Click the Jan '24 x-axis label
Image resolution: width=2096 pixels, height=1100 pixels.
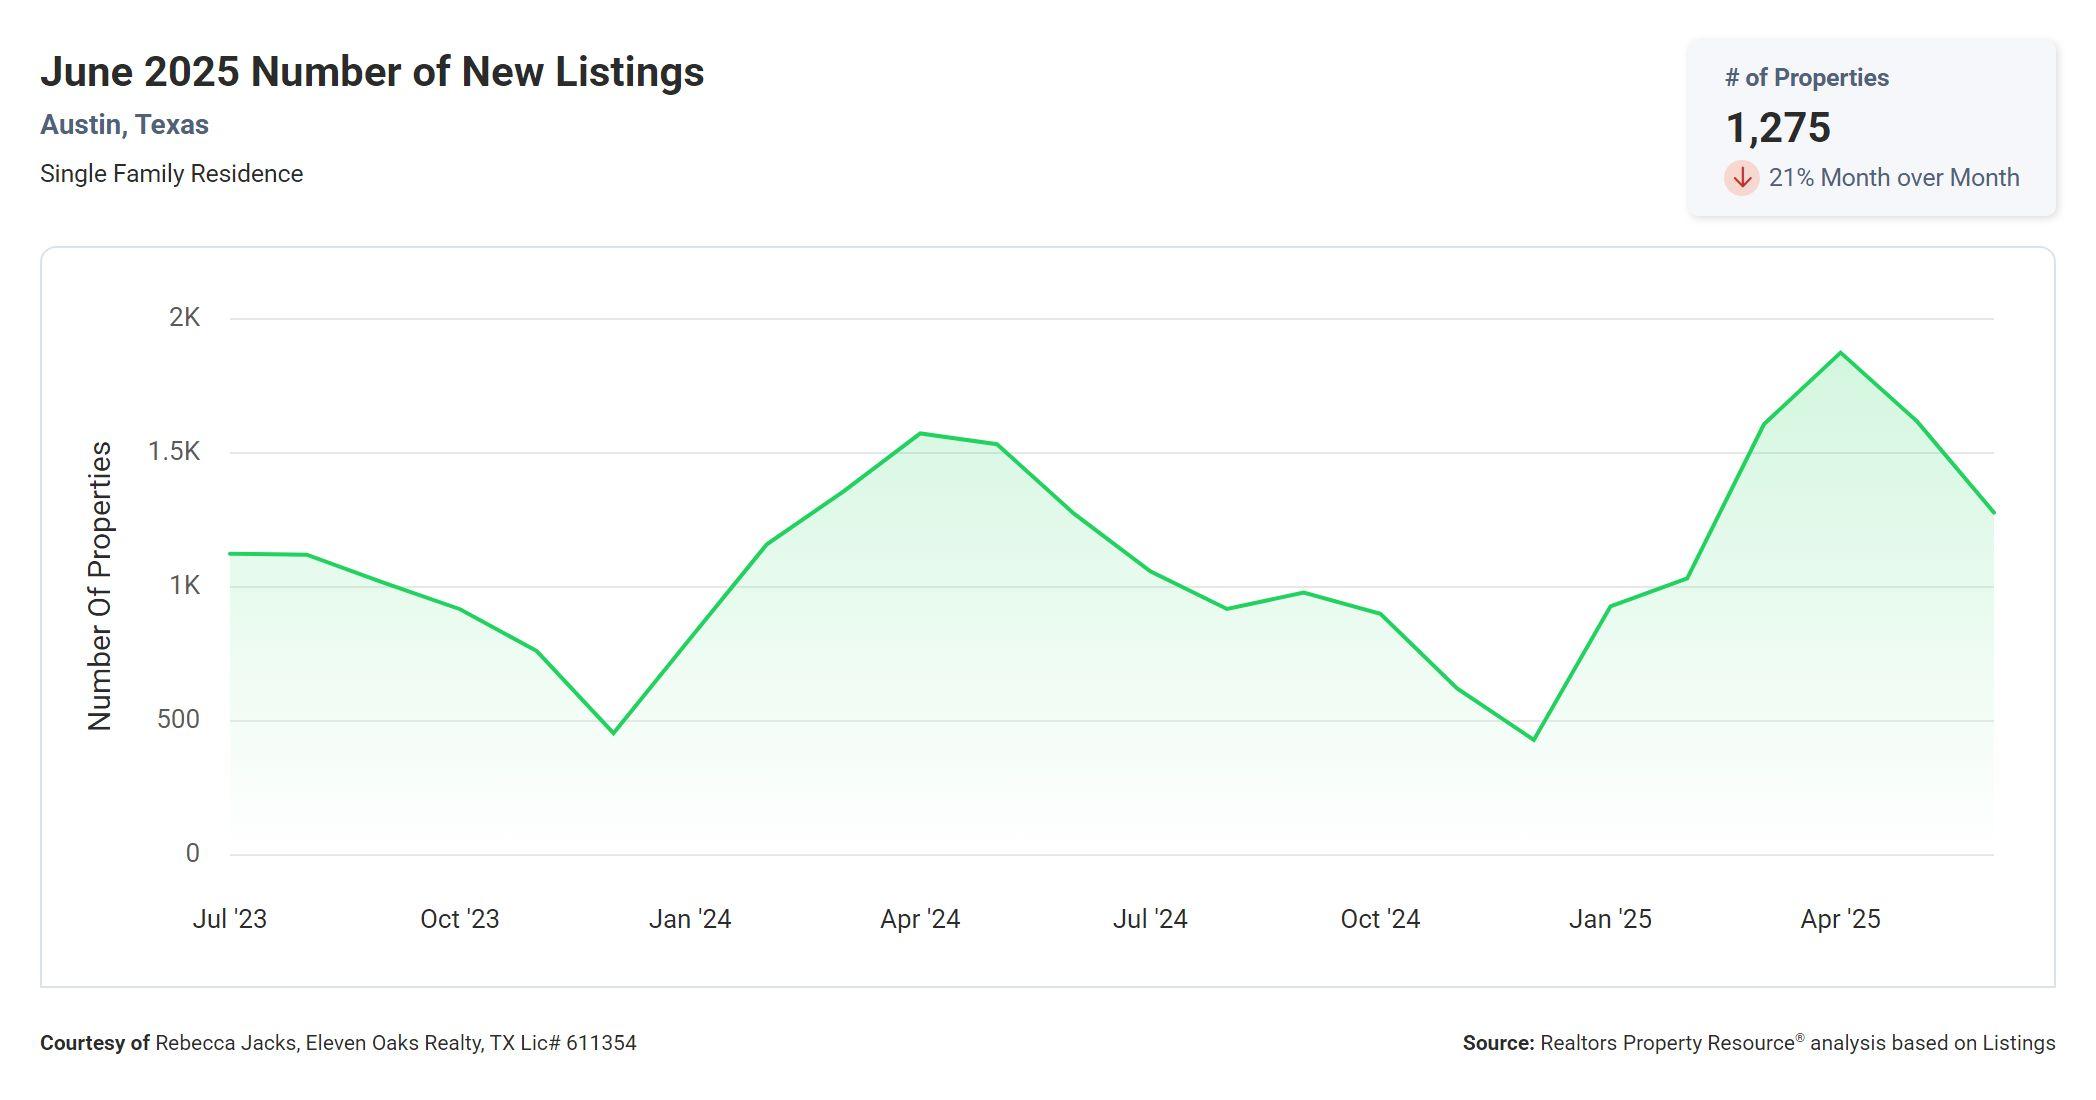coord(689,919)
